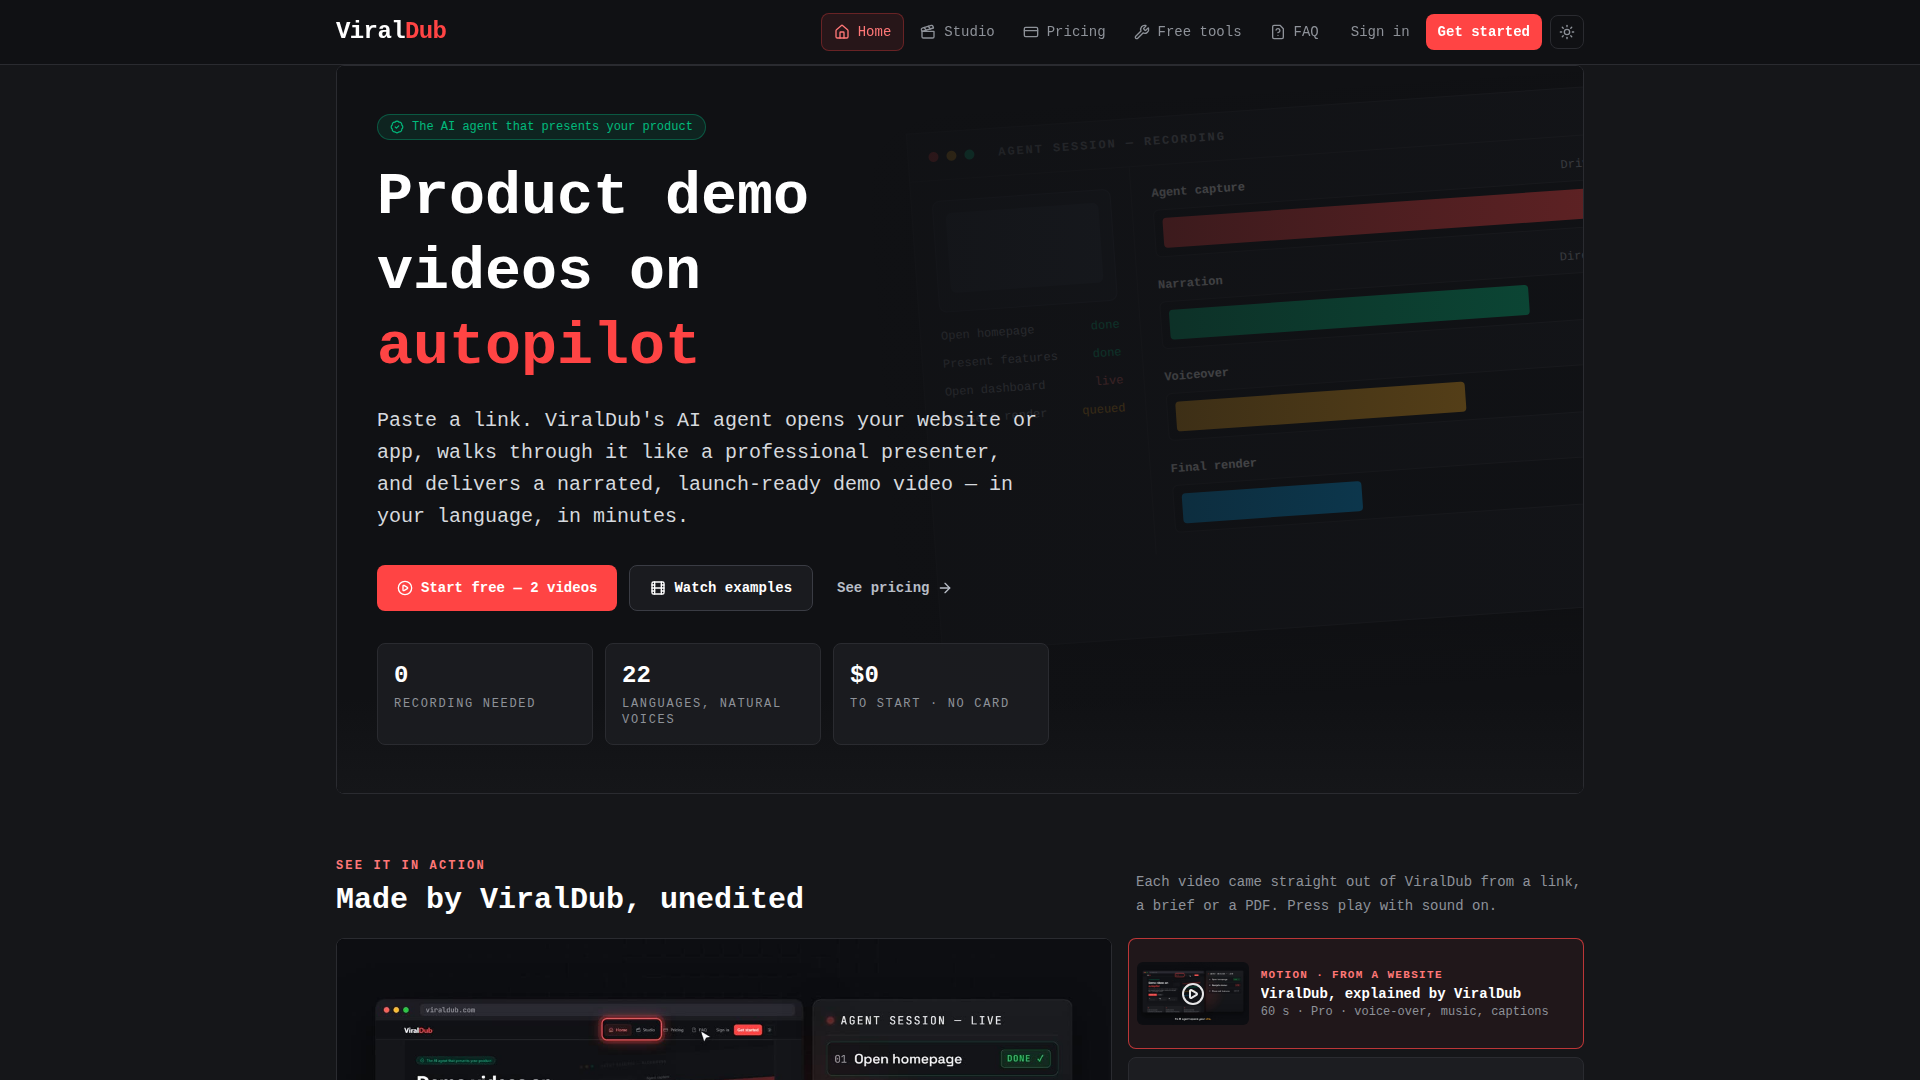1920x1080 pixels.
Task: Click the wrench icon beside Free tools
Action: click(x=1142, y=32)
